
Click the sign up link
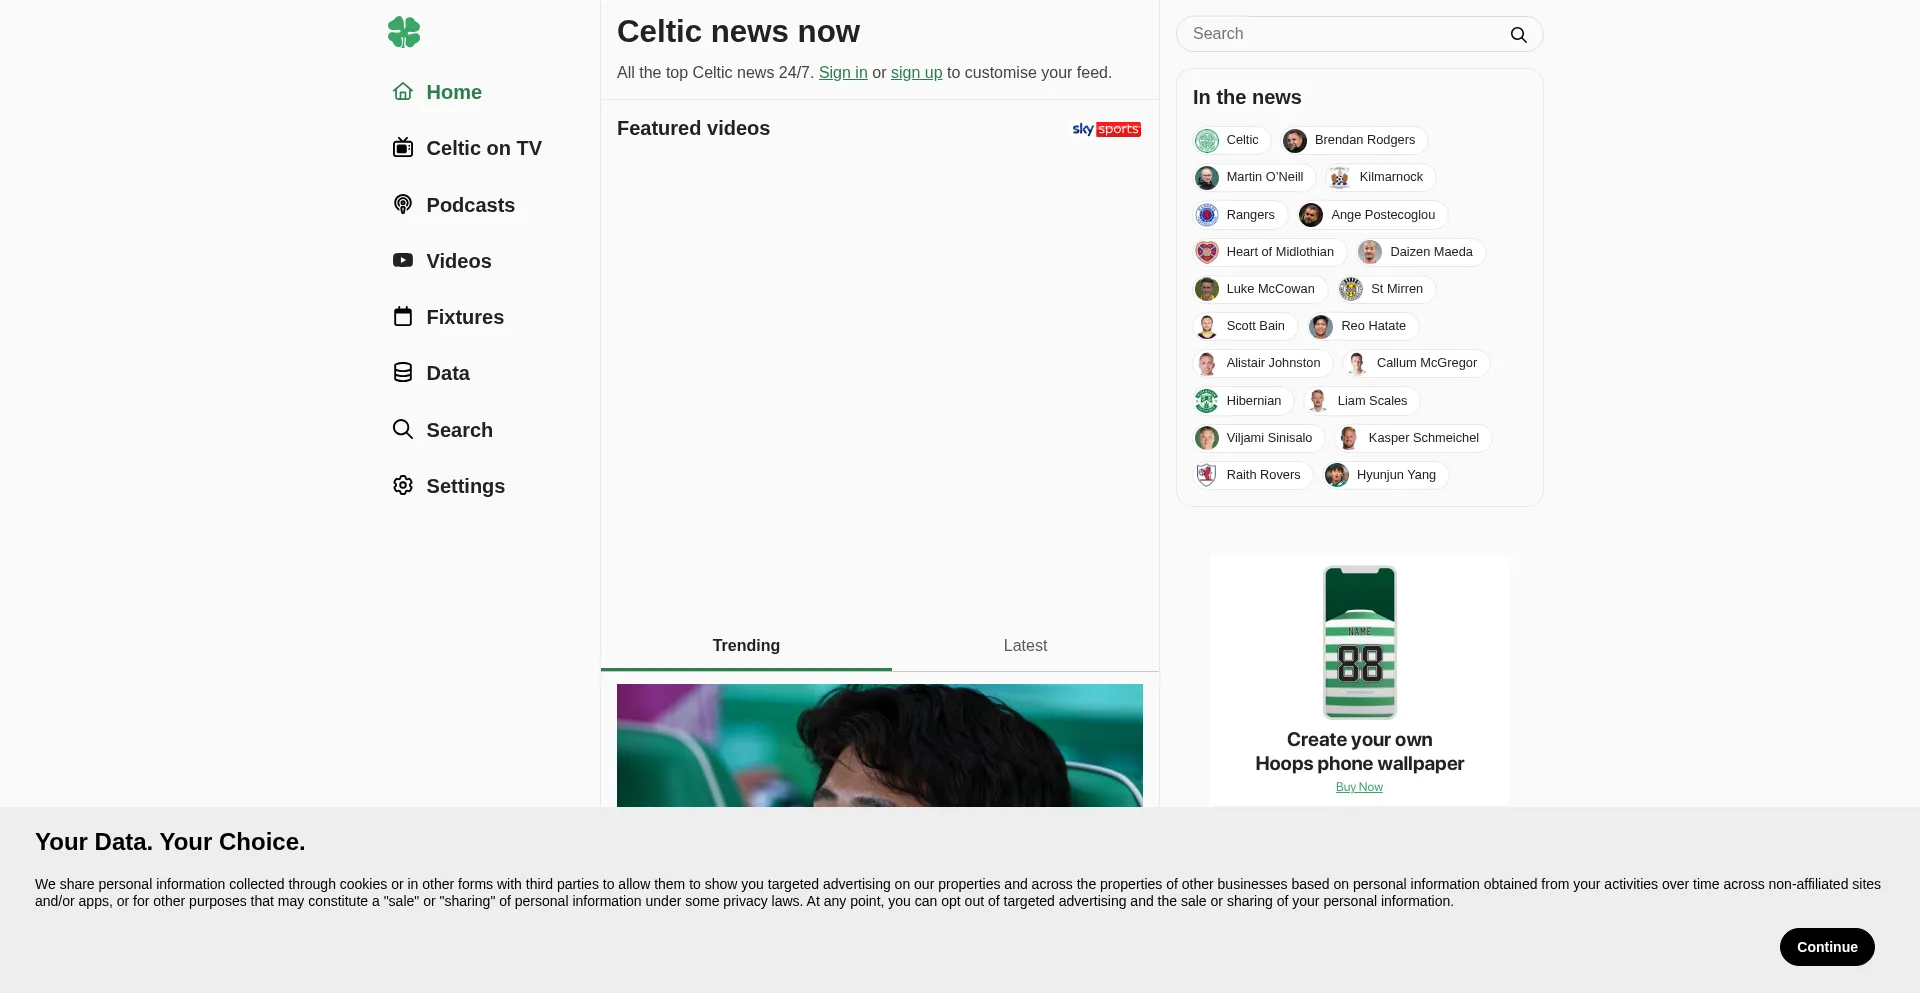916,73
